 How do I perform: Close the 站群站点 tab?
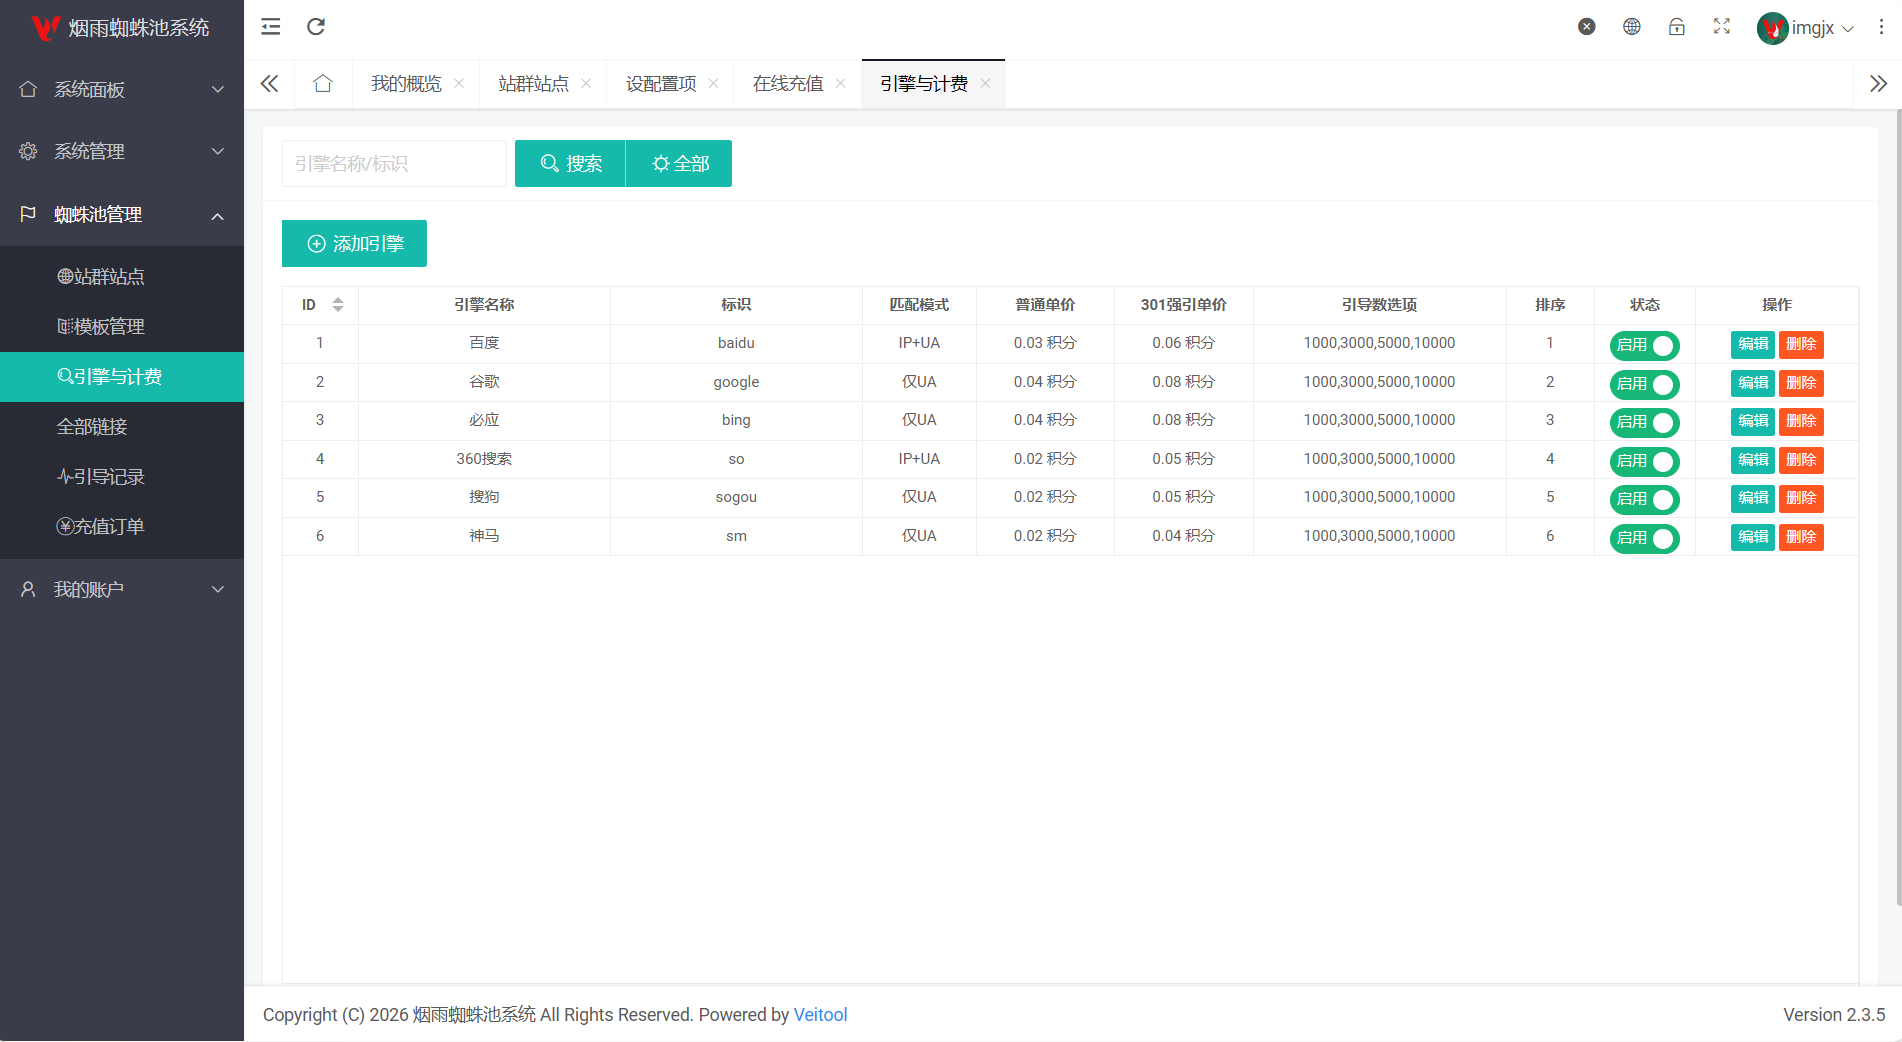pos(586,84)
